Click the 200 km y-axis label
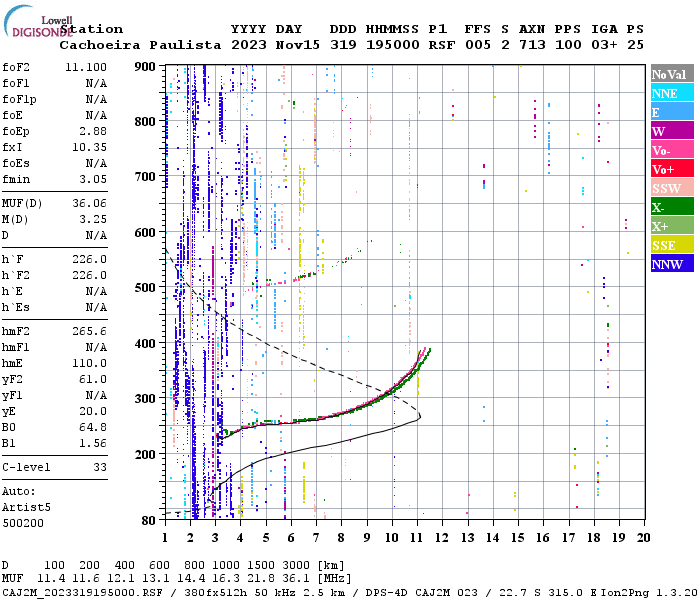700x600 pixels. (145, 454)
